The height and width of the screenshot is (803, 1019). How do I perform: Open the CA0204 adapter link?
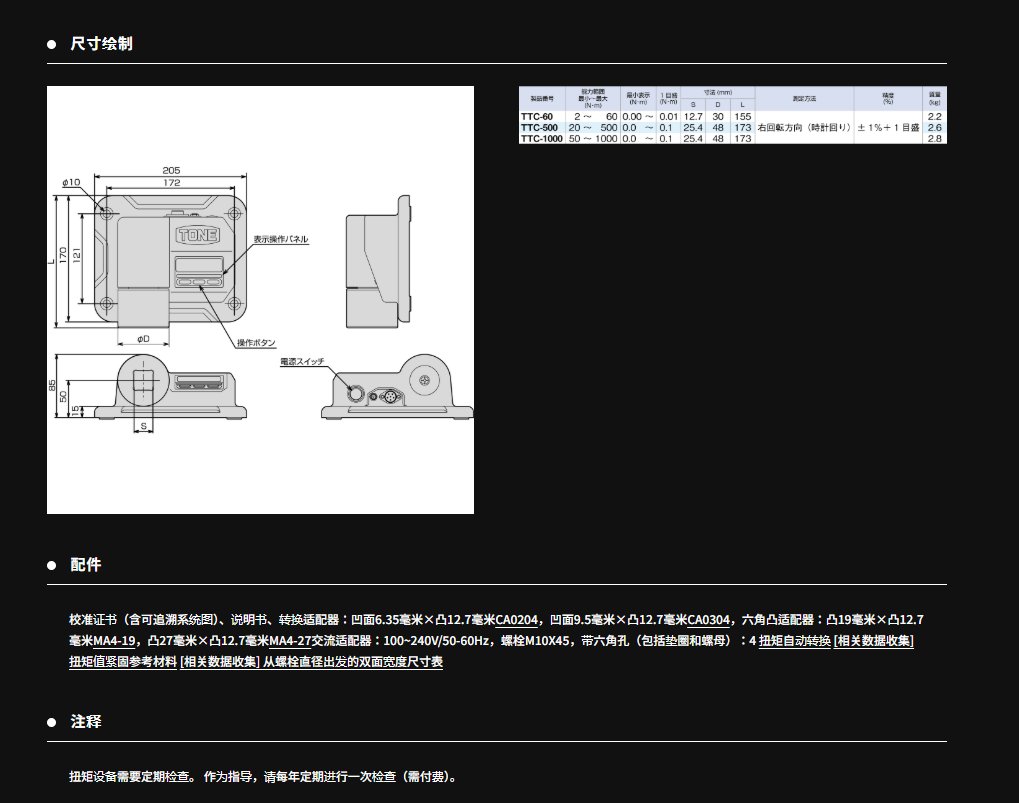[517, 620]
